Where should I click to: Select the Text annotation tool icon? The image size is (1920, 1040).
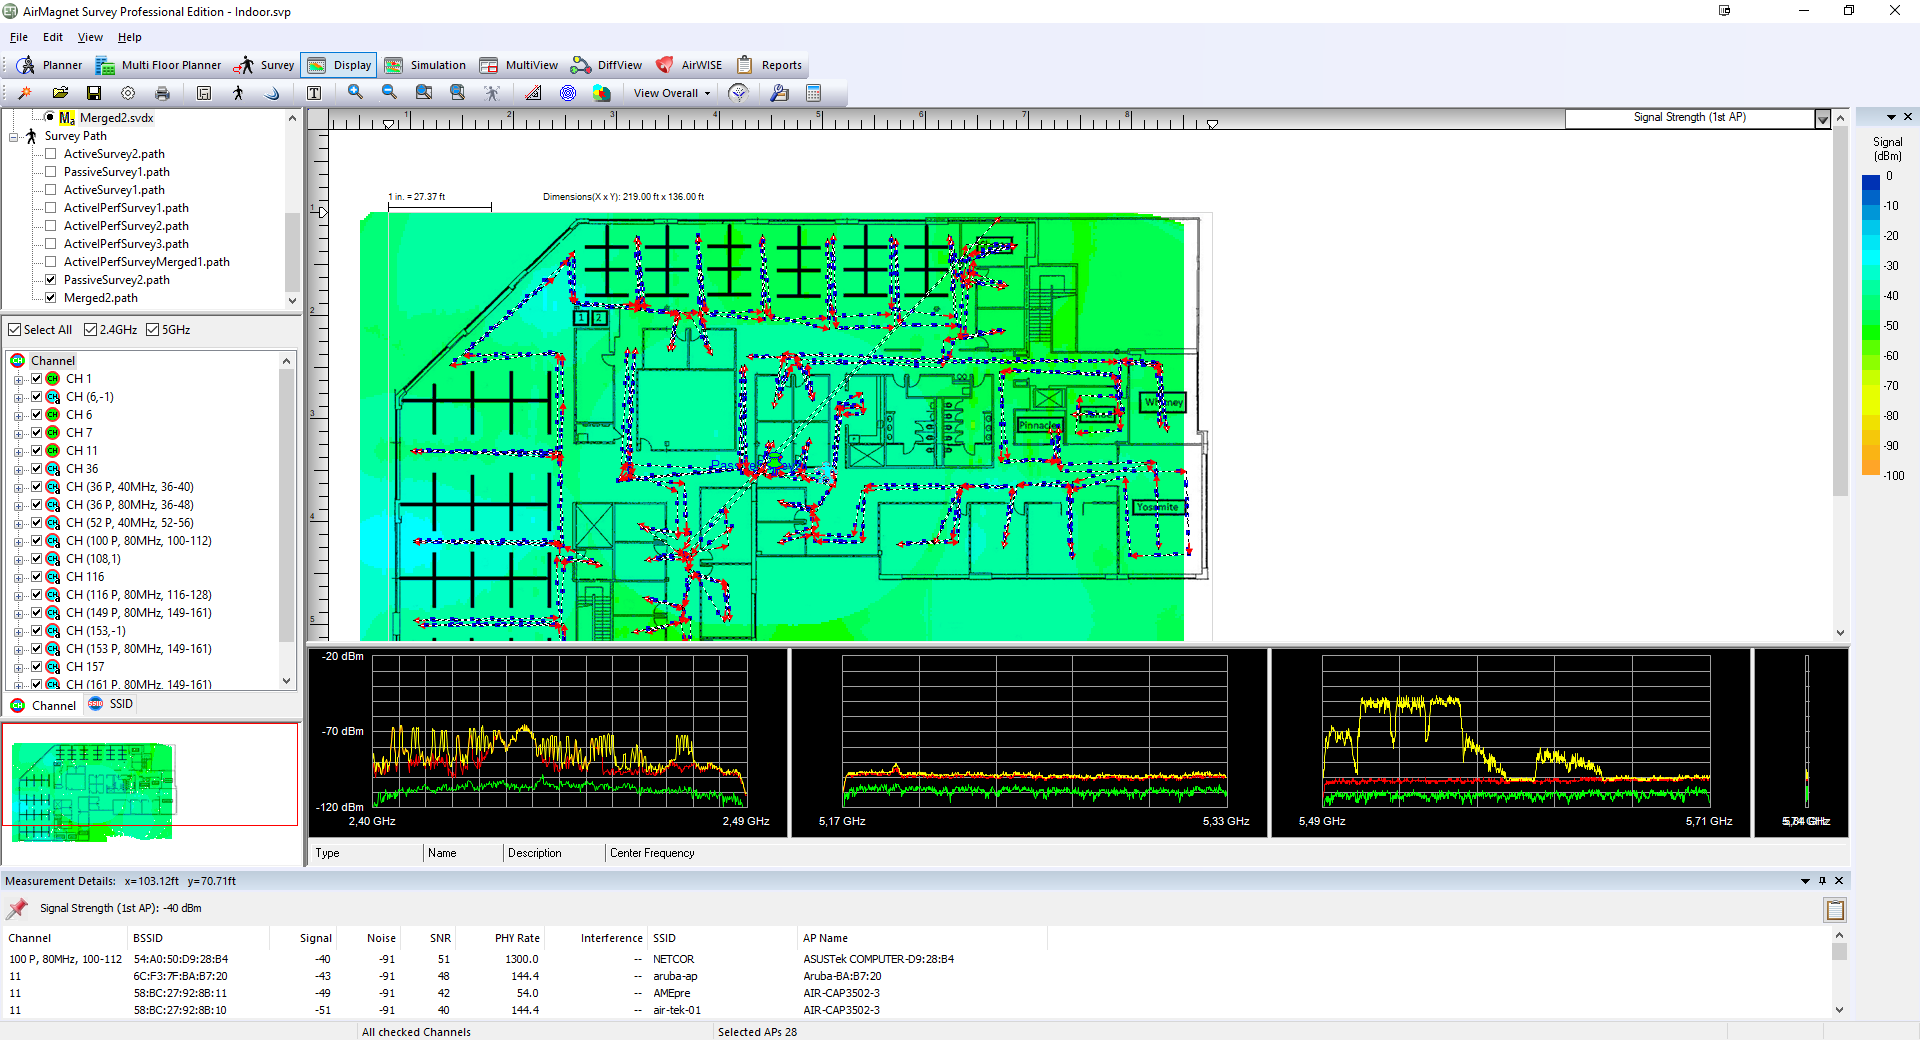(314, 93)
